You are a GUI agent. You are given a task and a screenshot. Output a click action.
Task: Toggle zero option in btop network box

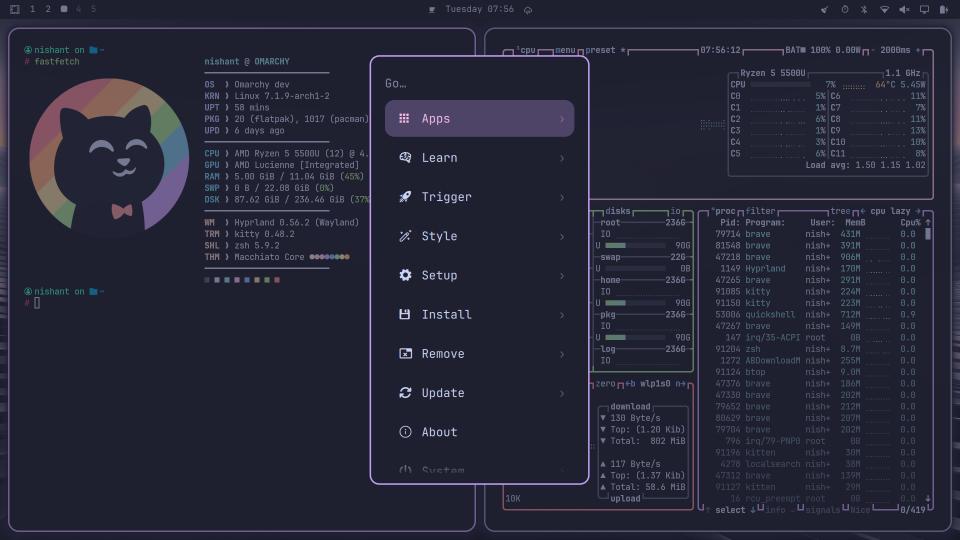tap(605, 383)
